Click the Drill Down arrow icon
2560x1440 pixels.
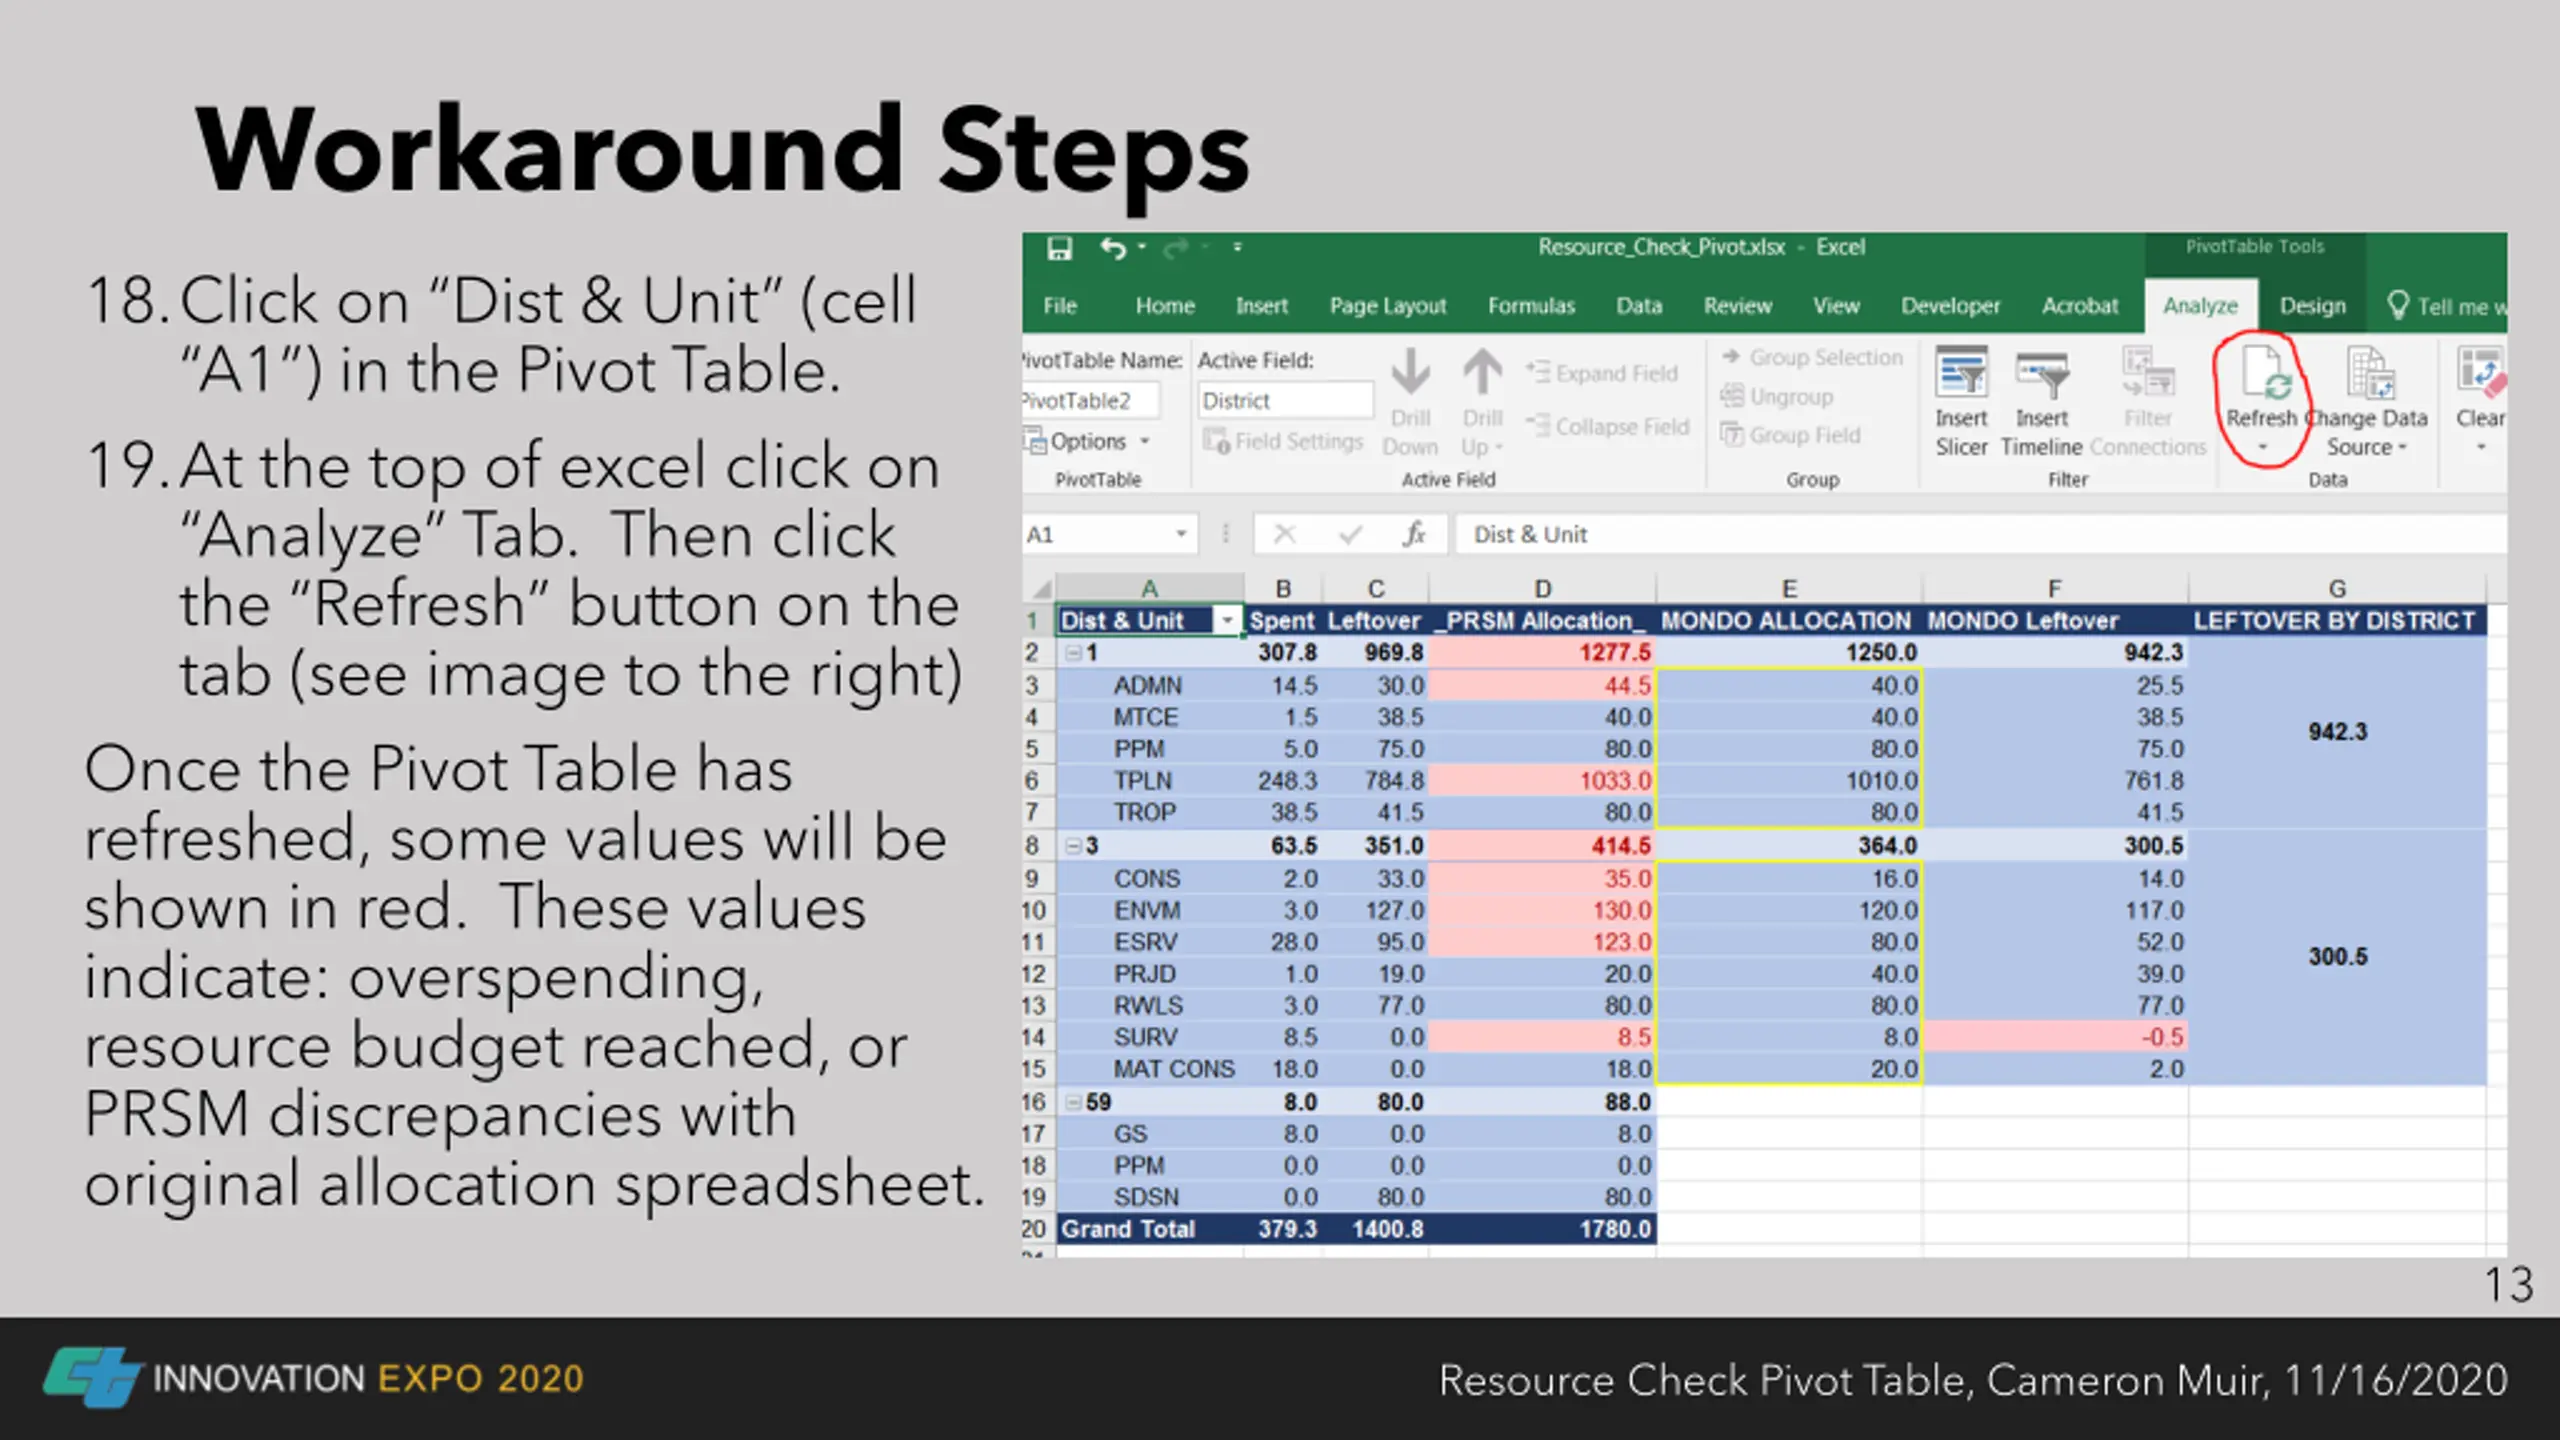[x=1410, y=372]
